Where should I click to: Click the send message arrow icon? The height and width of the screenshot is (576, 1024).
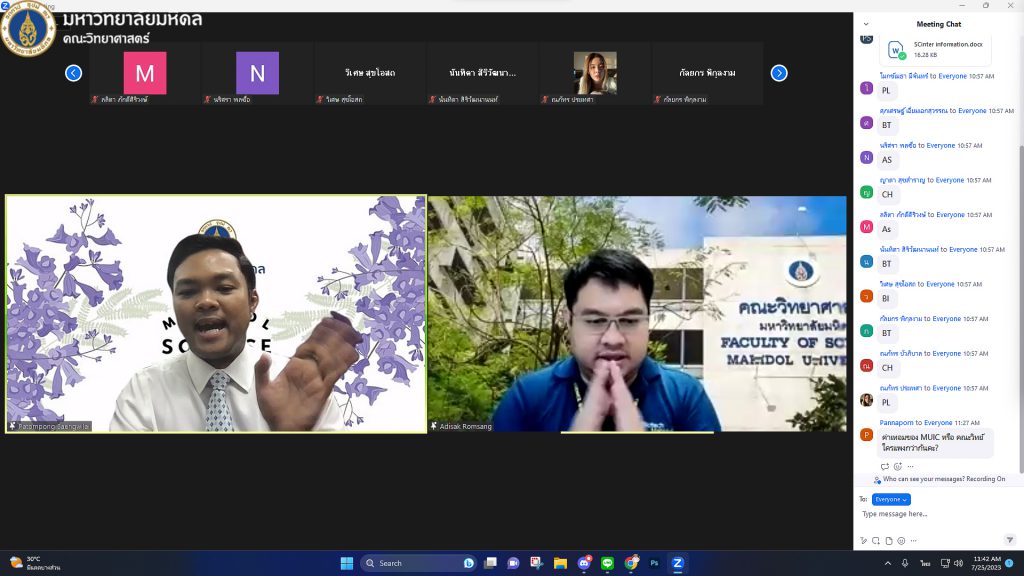tap(1009, 540)
